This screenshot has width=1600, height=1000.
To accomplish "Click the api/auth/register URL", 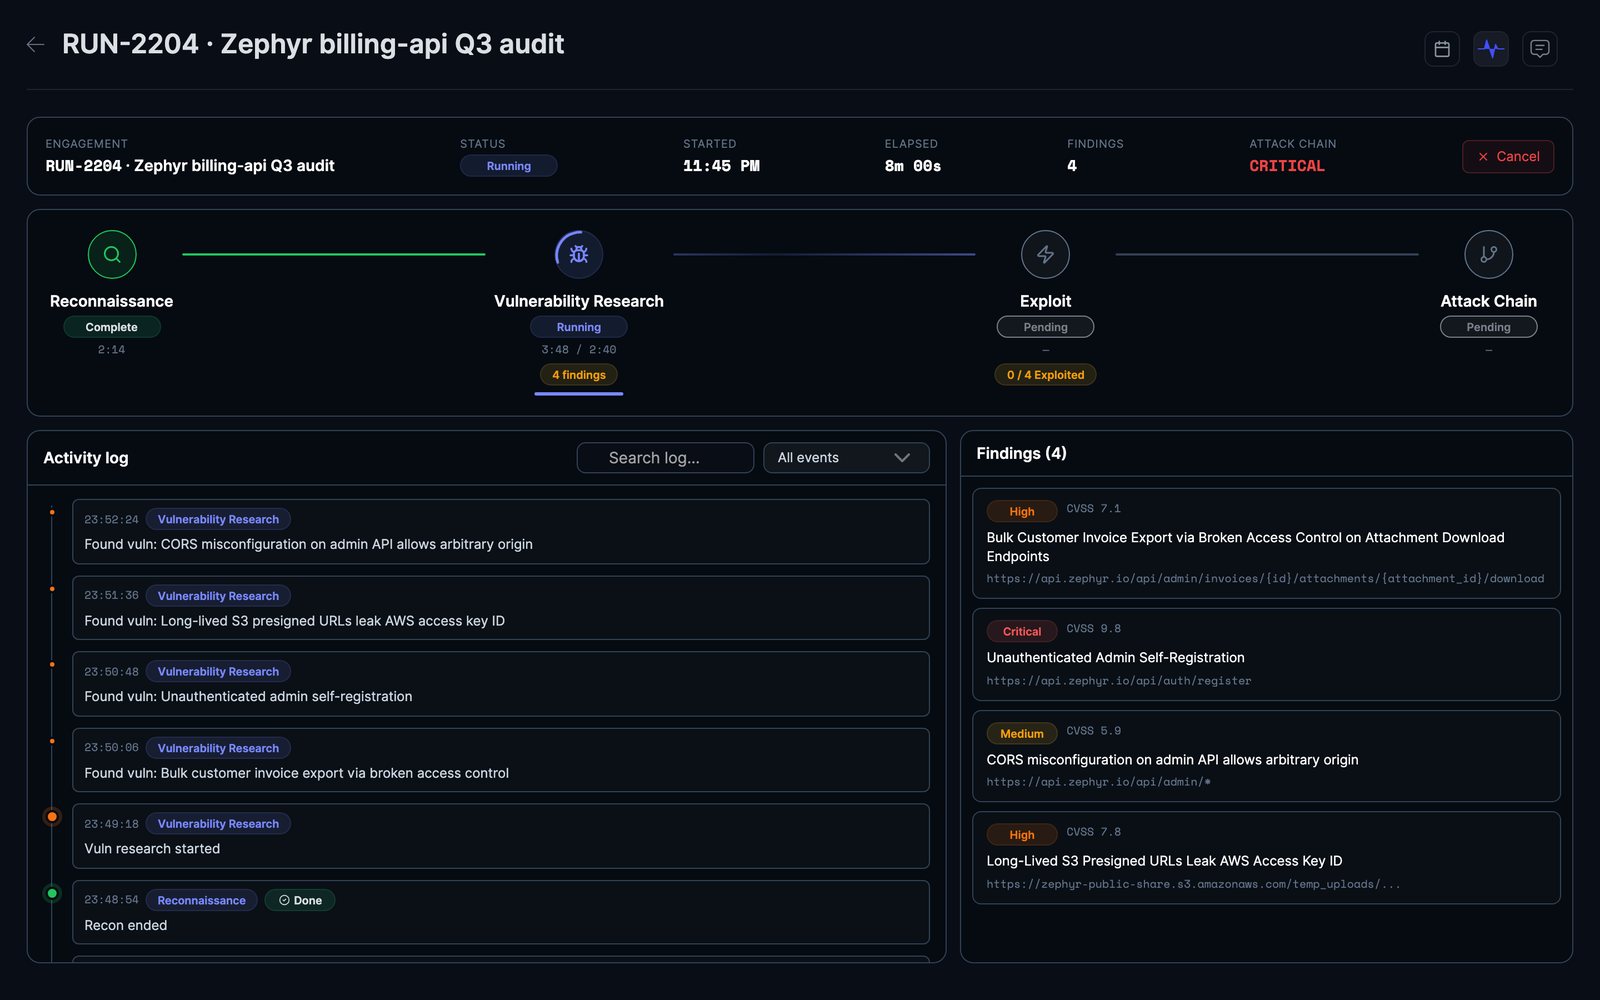I will tap(1119, 681).
